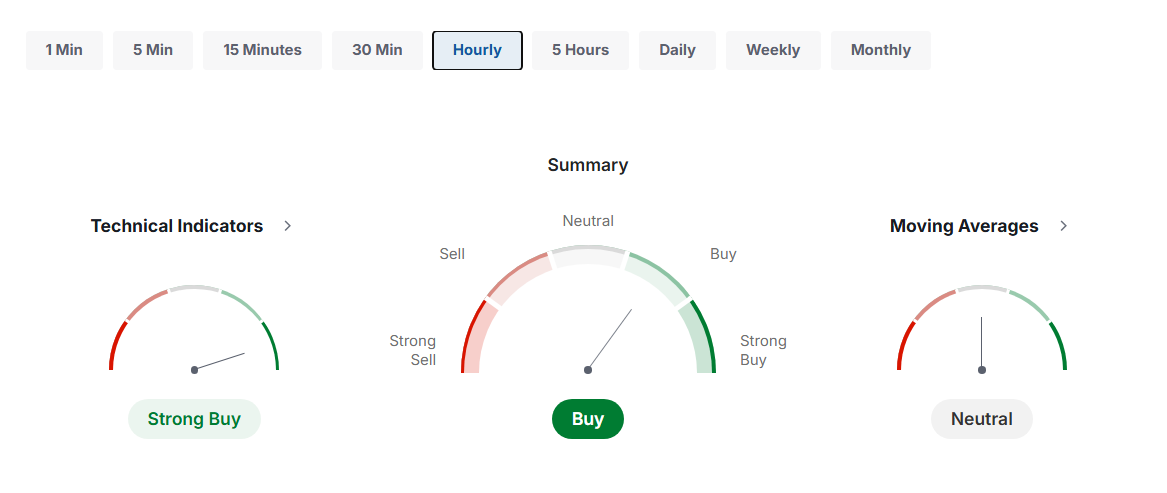Click the Summary heading text
The image size is (1167, 493).
coord(588,165)
